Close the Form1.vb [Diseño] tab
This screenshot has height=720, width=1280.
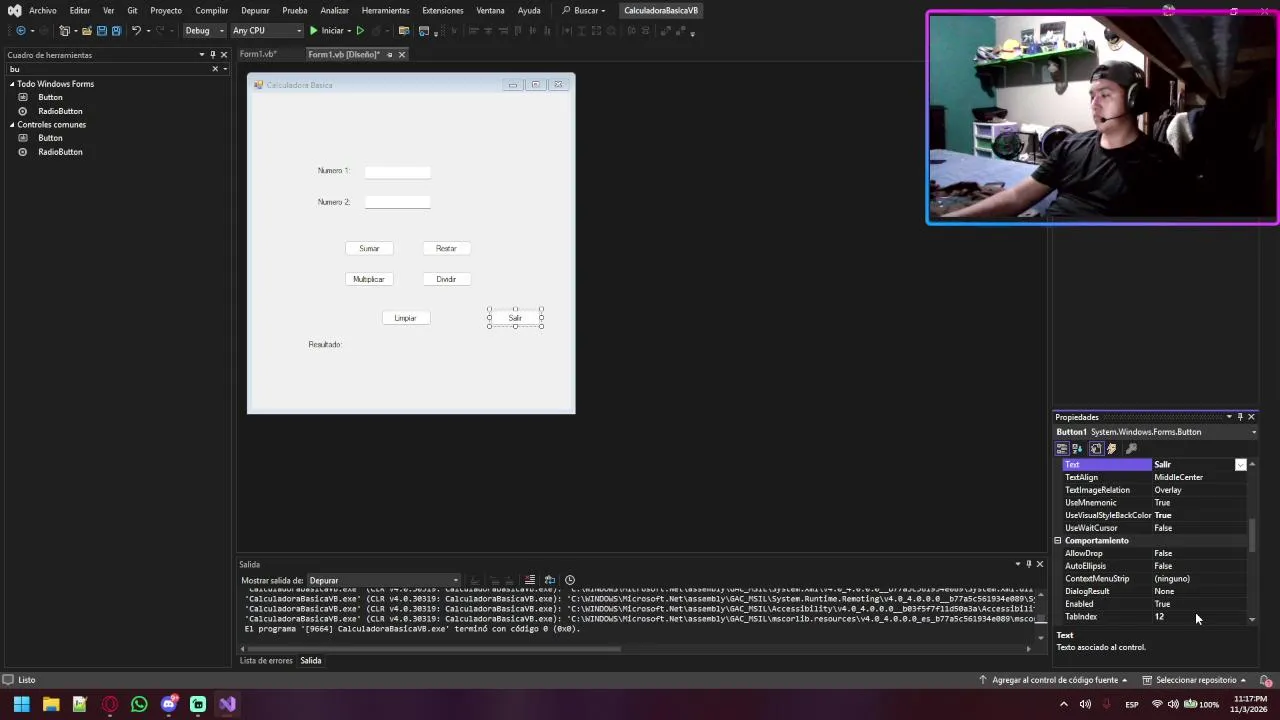tap(402, 54)
